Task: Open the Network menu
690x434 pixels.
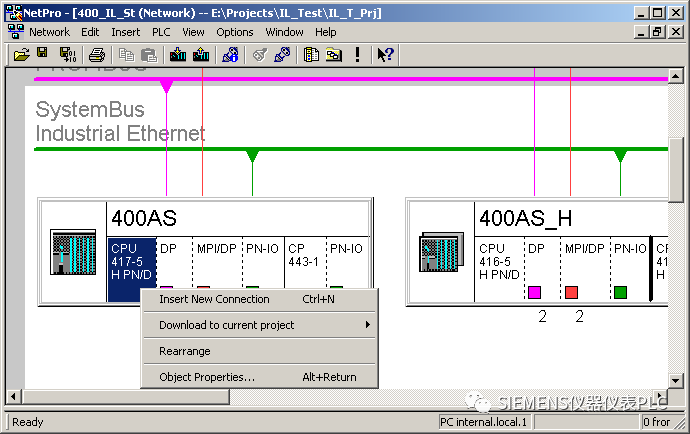Action: (x=49, y=32)
